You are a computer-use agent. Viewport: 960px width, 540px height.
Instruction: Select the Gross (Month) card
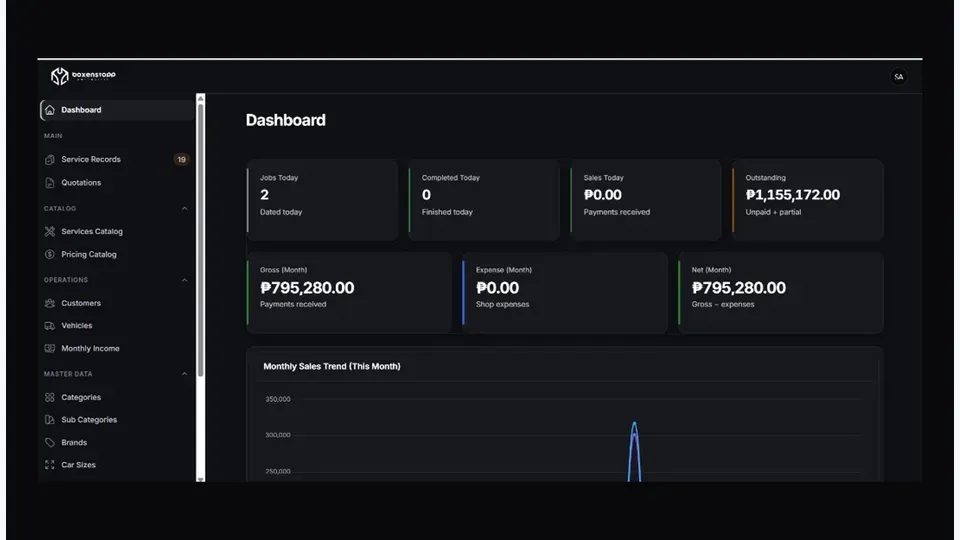[349, 293]
